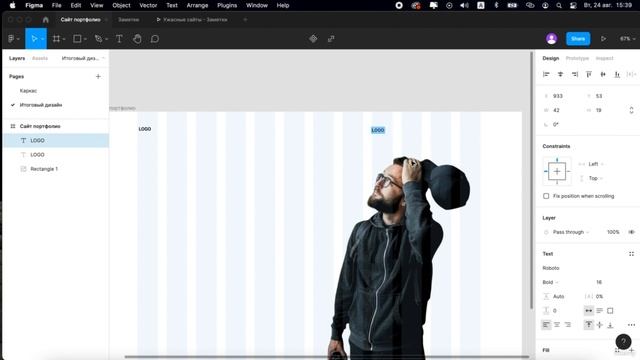The width and height of the screenshot is (640, 360).
Task: Align selection right
Action: [x=575, y=74]
